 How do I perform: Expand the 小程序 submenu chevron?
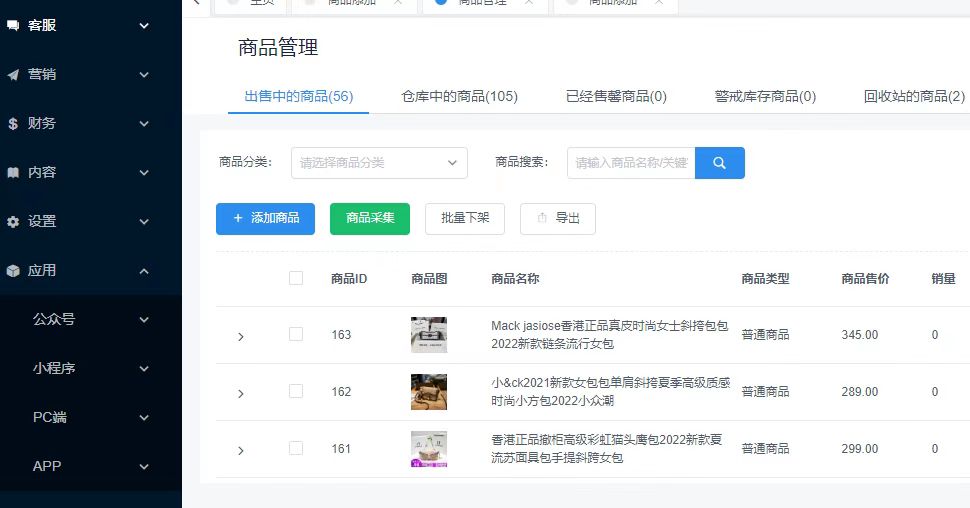144,369
